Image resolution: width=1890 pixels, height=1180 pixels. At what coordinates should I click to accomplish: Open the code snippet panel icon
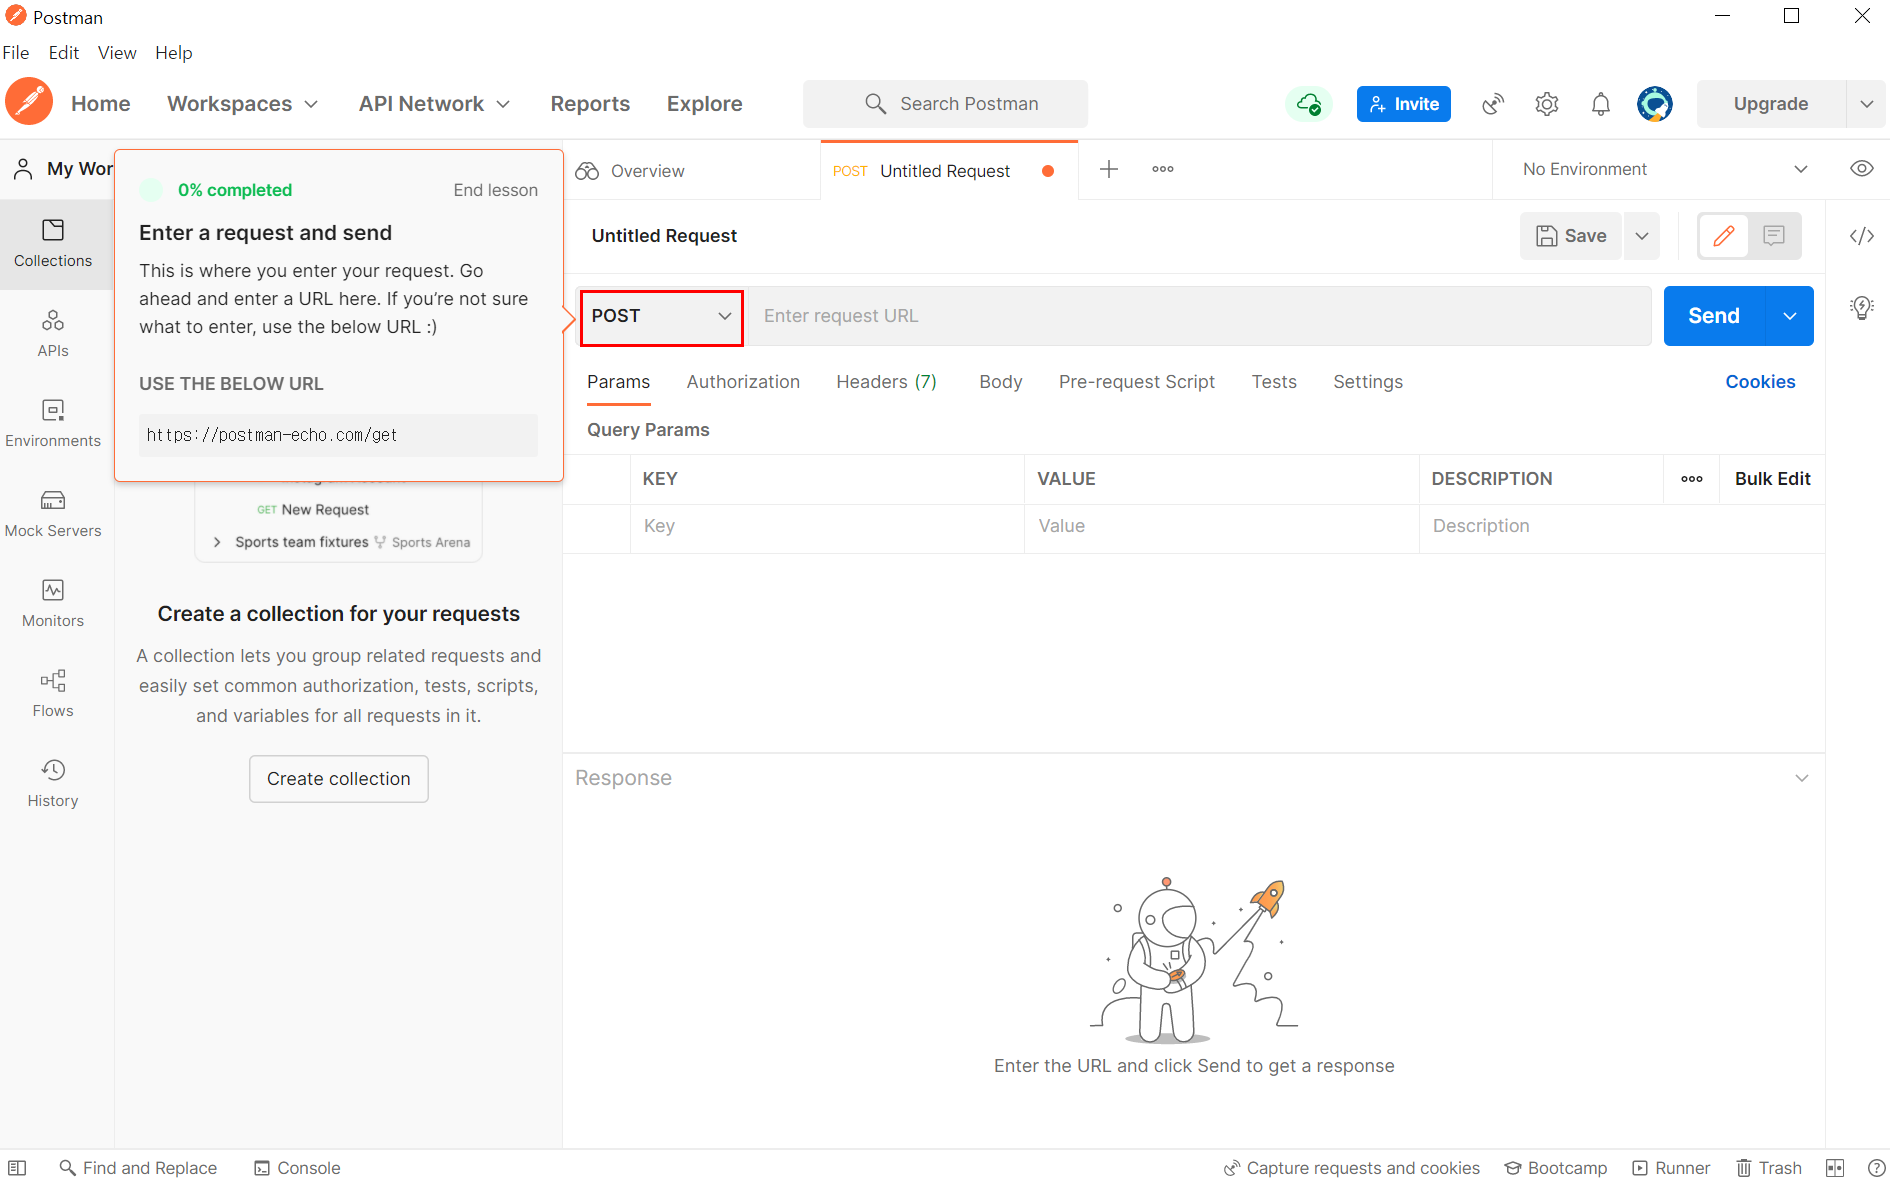click(x=1861, y=236)
